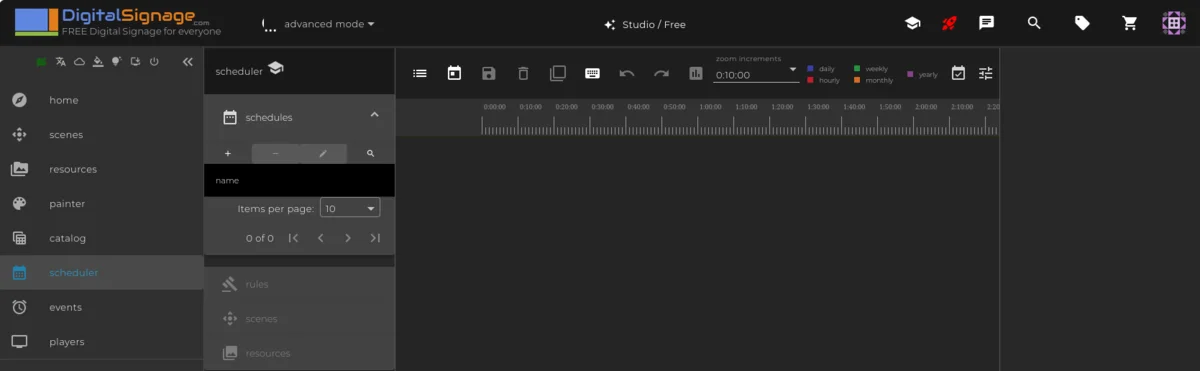The width and height of the screenshot is (1200, 371).
Task: Click the duplicate copy toolbar icon
Action: point(558,73)
